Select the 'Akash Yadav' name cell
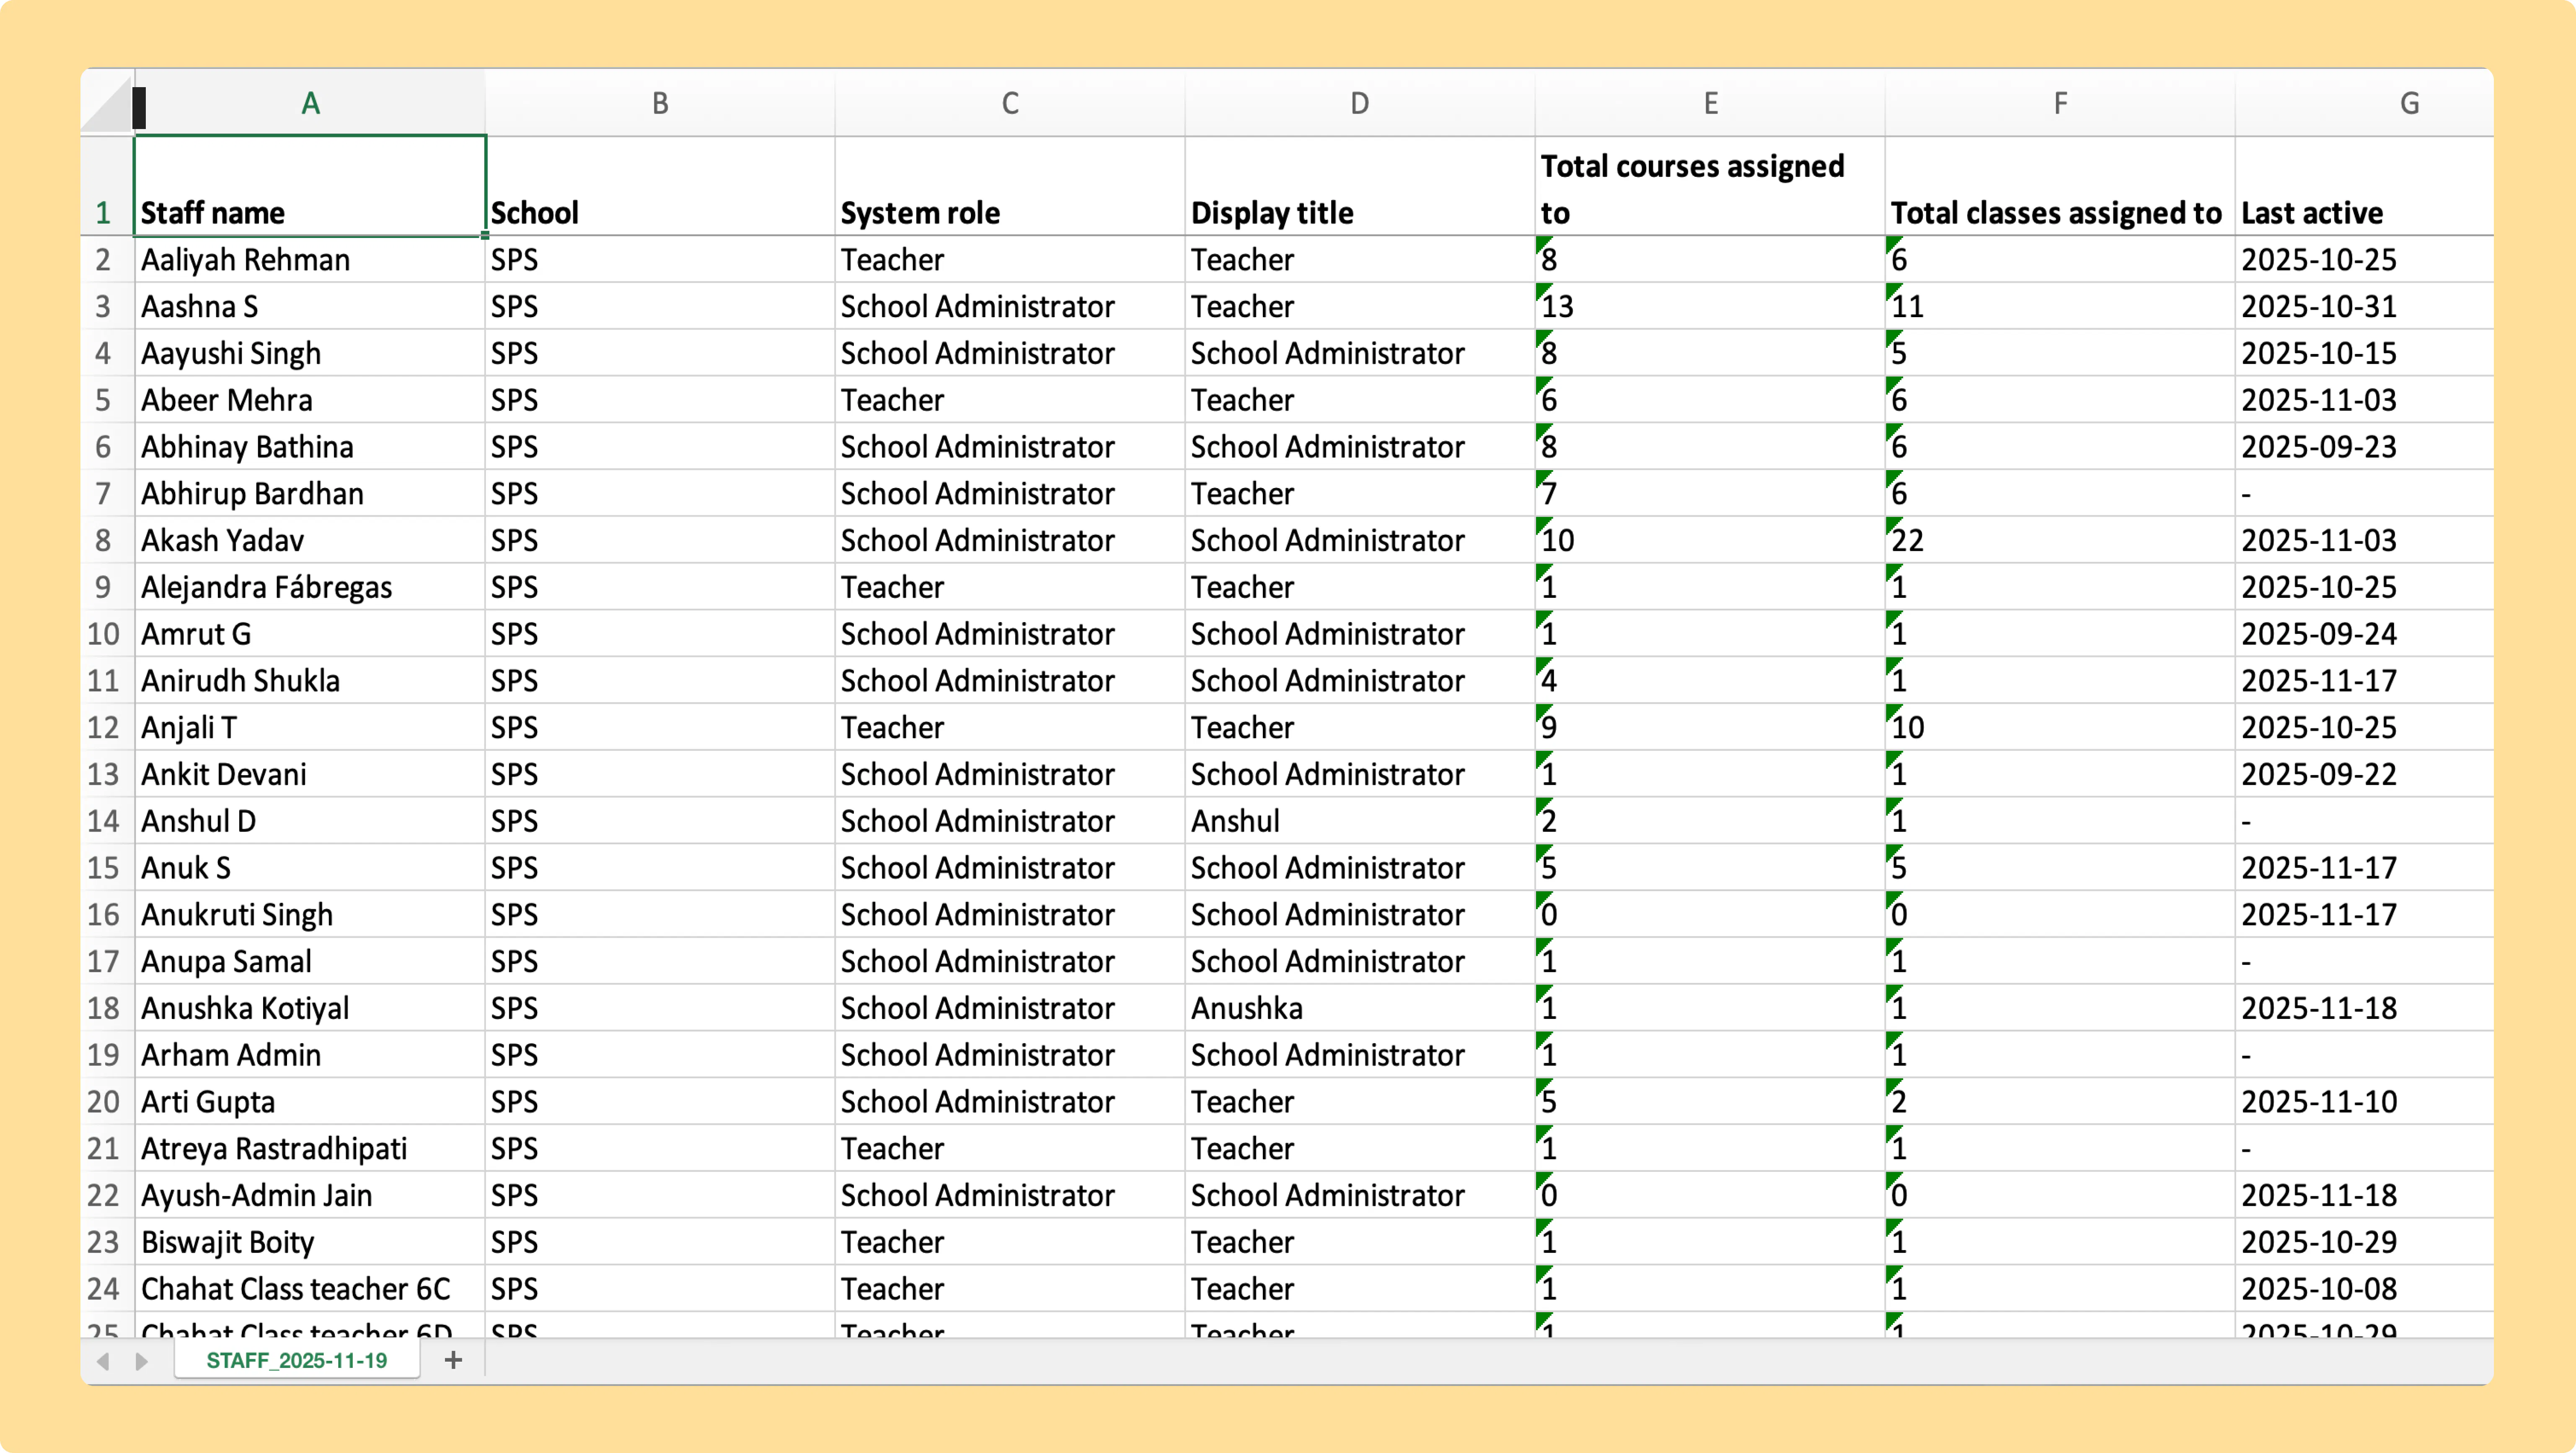Viewport: 2576px width, 1453px height. tap(310, 540)
